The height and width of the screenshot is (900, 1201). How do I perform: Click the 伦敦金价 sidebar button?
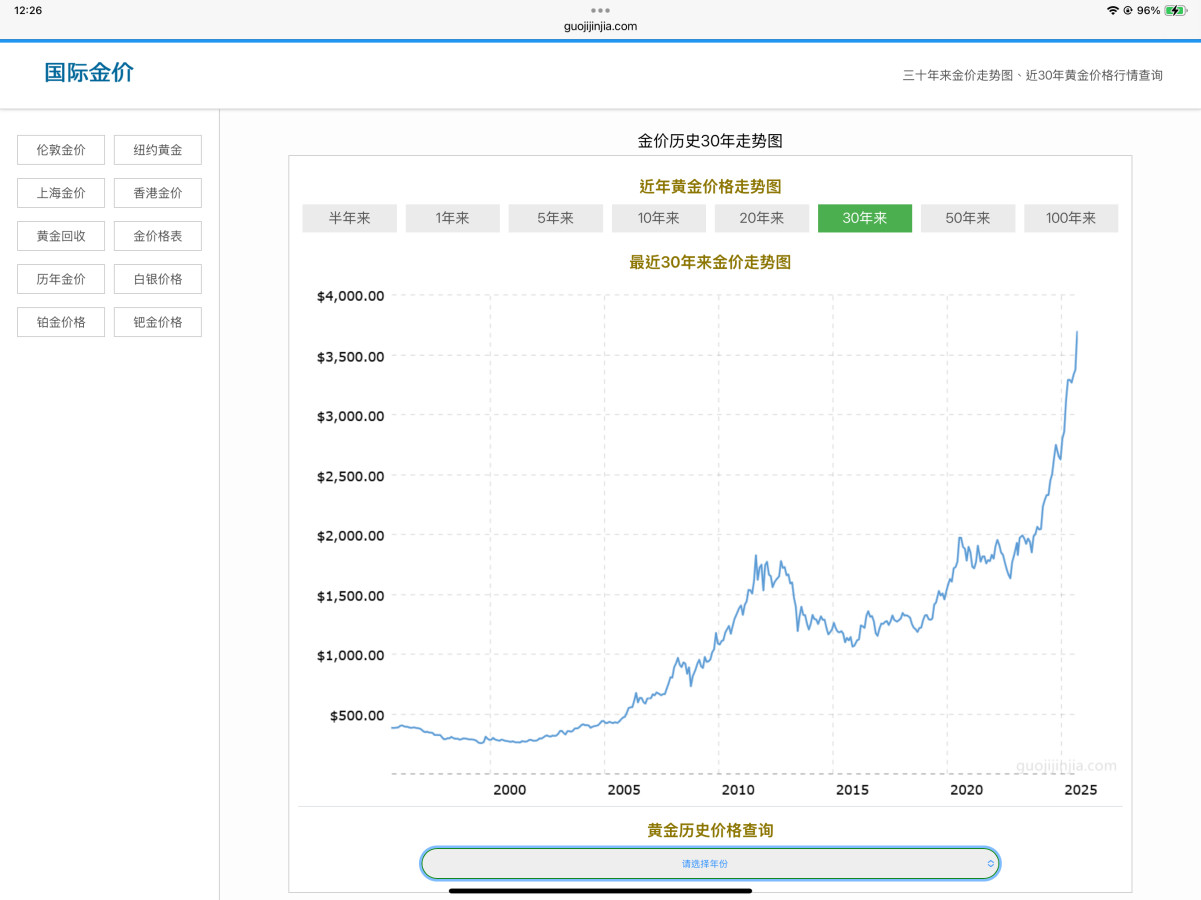[x=61, y=150]
